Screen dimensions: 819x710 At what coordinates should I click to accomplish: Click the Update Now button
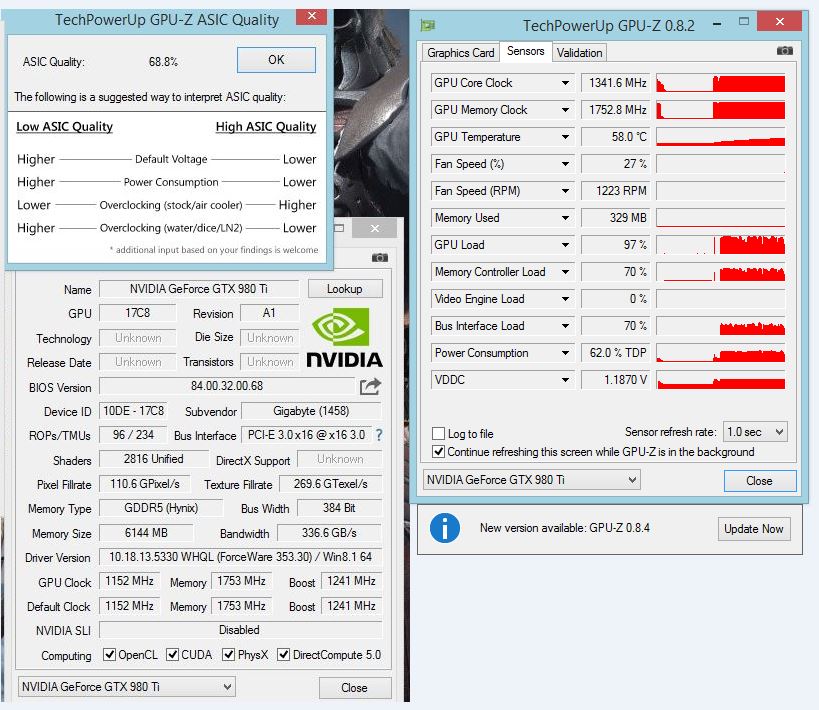tap(753, 529)
